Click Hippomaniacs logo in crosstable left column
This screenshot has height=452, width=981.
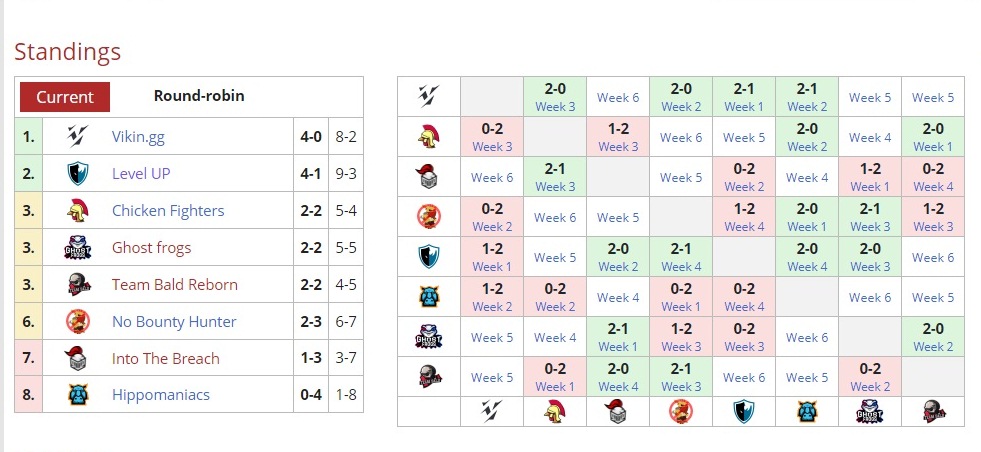(x=428, y=297)
